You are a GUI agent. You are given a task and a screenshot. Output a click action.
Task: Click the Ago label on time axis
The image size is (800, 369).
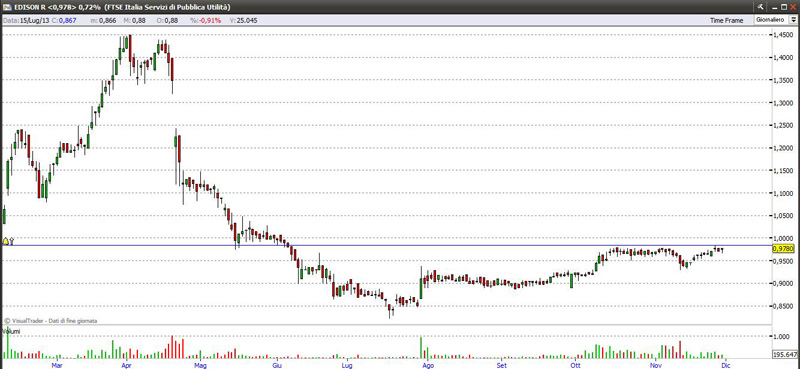click(429, 365)
